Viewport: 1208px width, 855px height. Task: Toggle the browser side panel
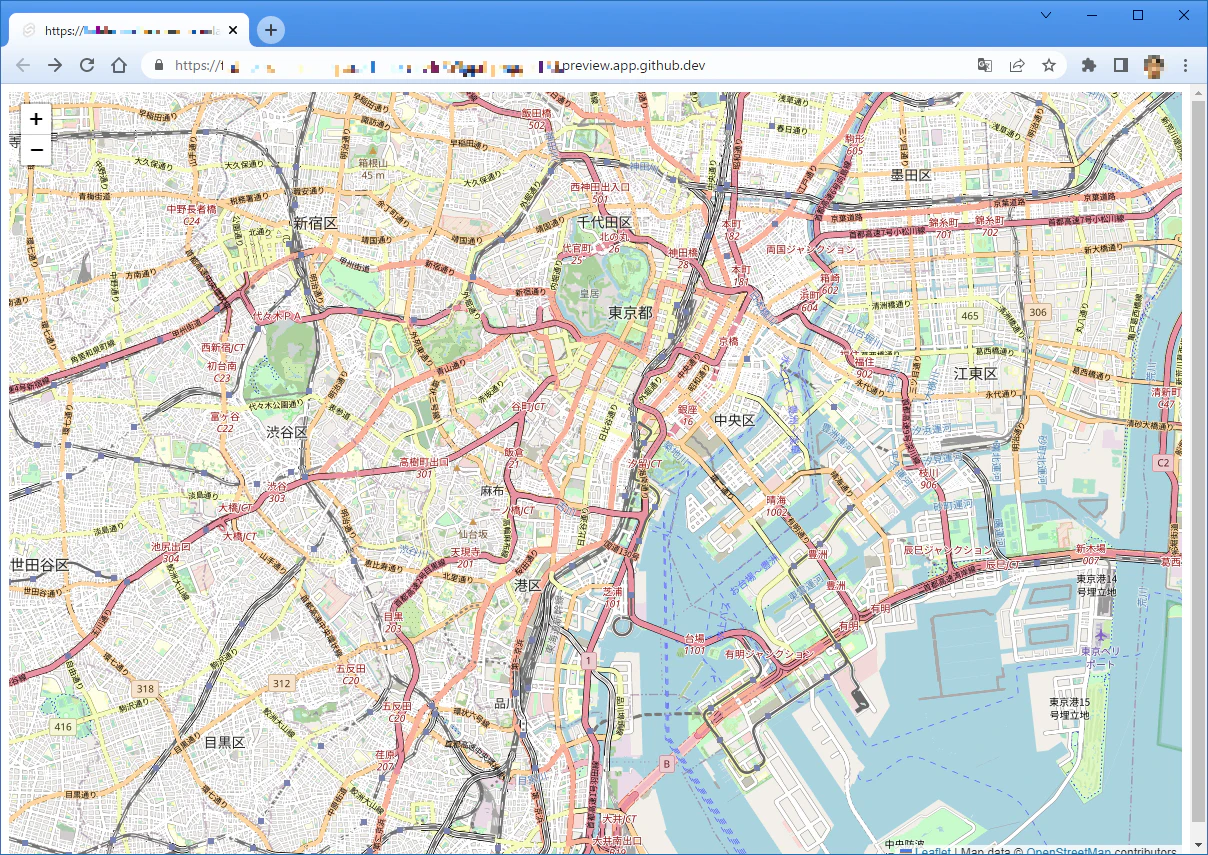click(x=1121, y=65)
